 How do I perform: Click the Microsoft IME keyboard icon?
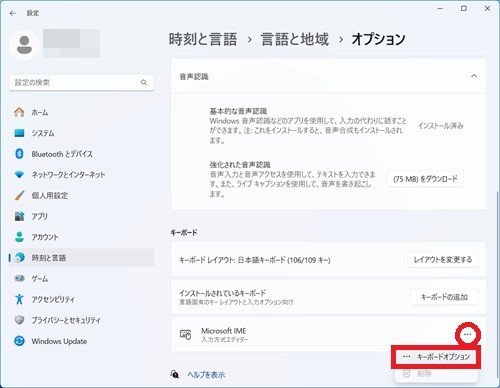(x=185, y=334)
